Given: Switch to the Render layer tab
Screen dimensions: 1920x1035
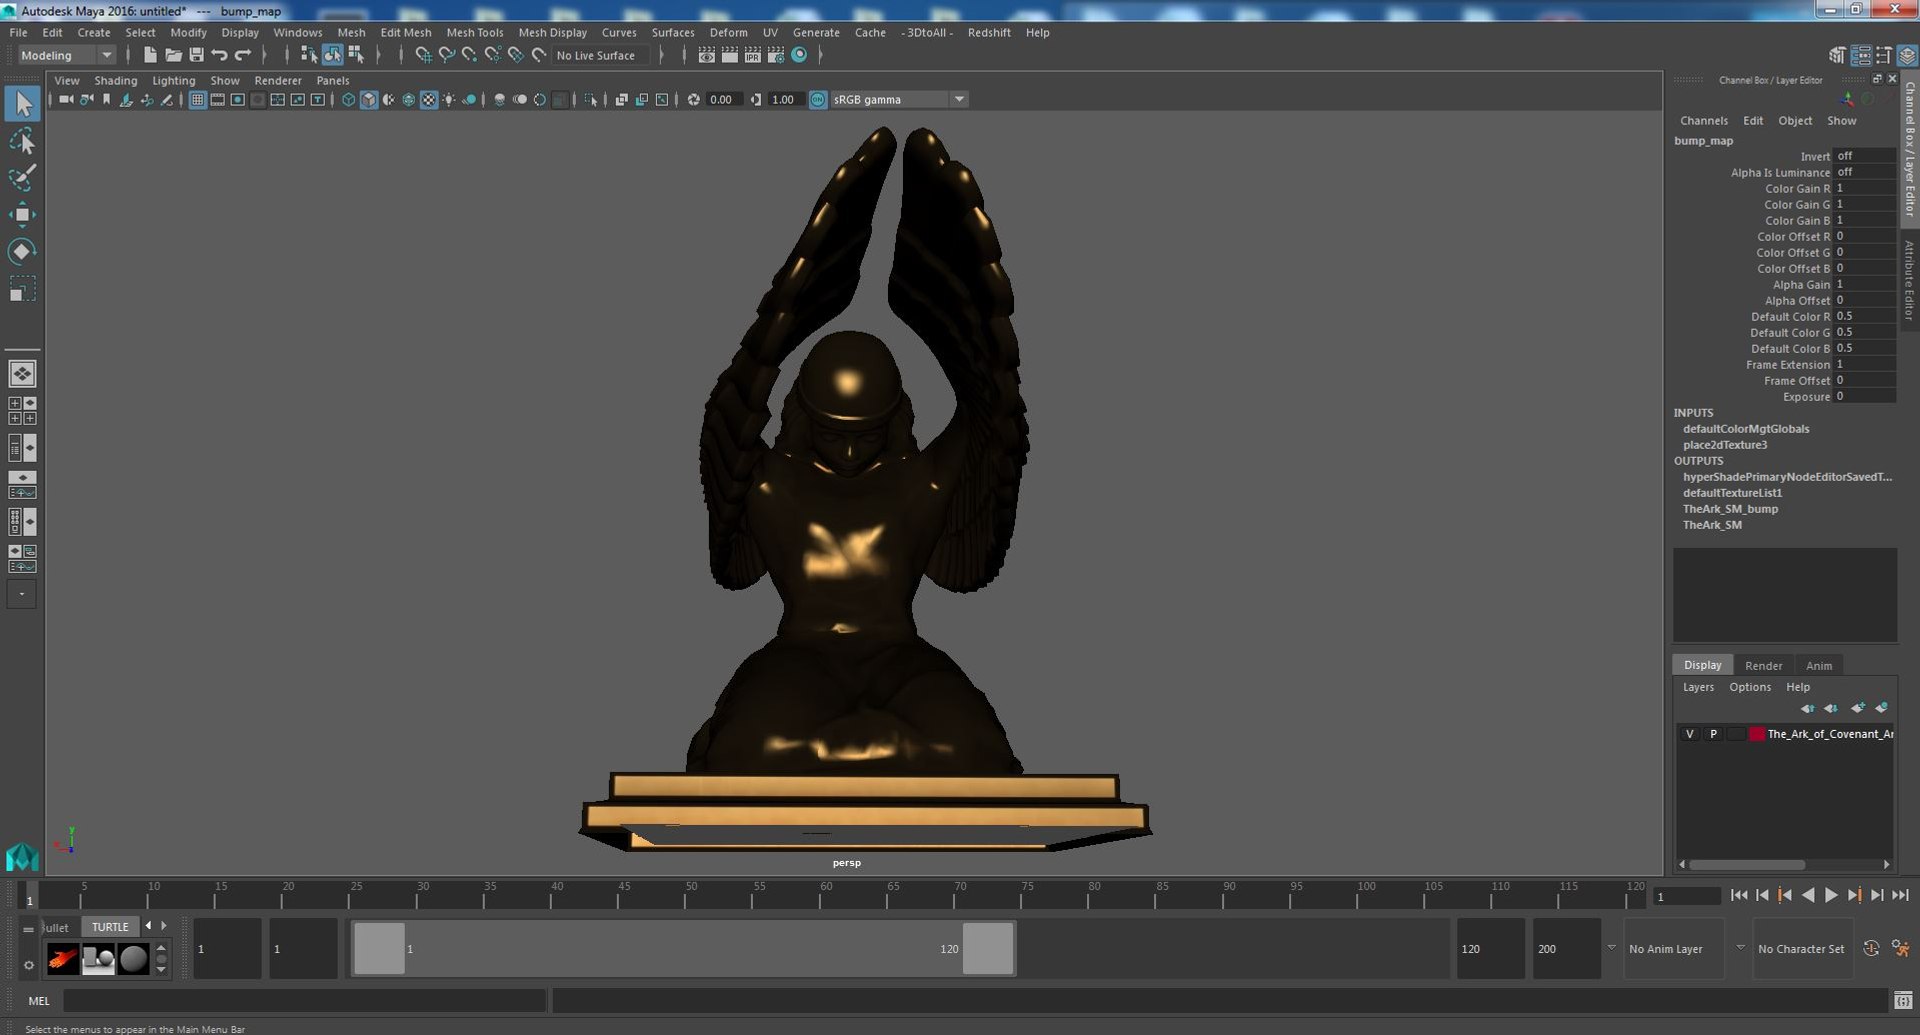Looking at the screenshot, I should tap(1763, 665).
